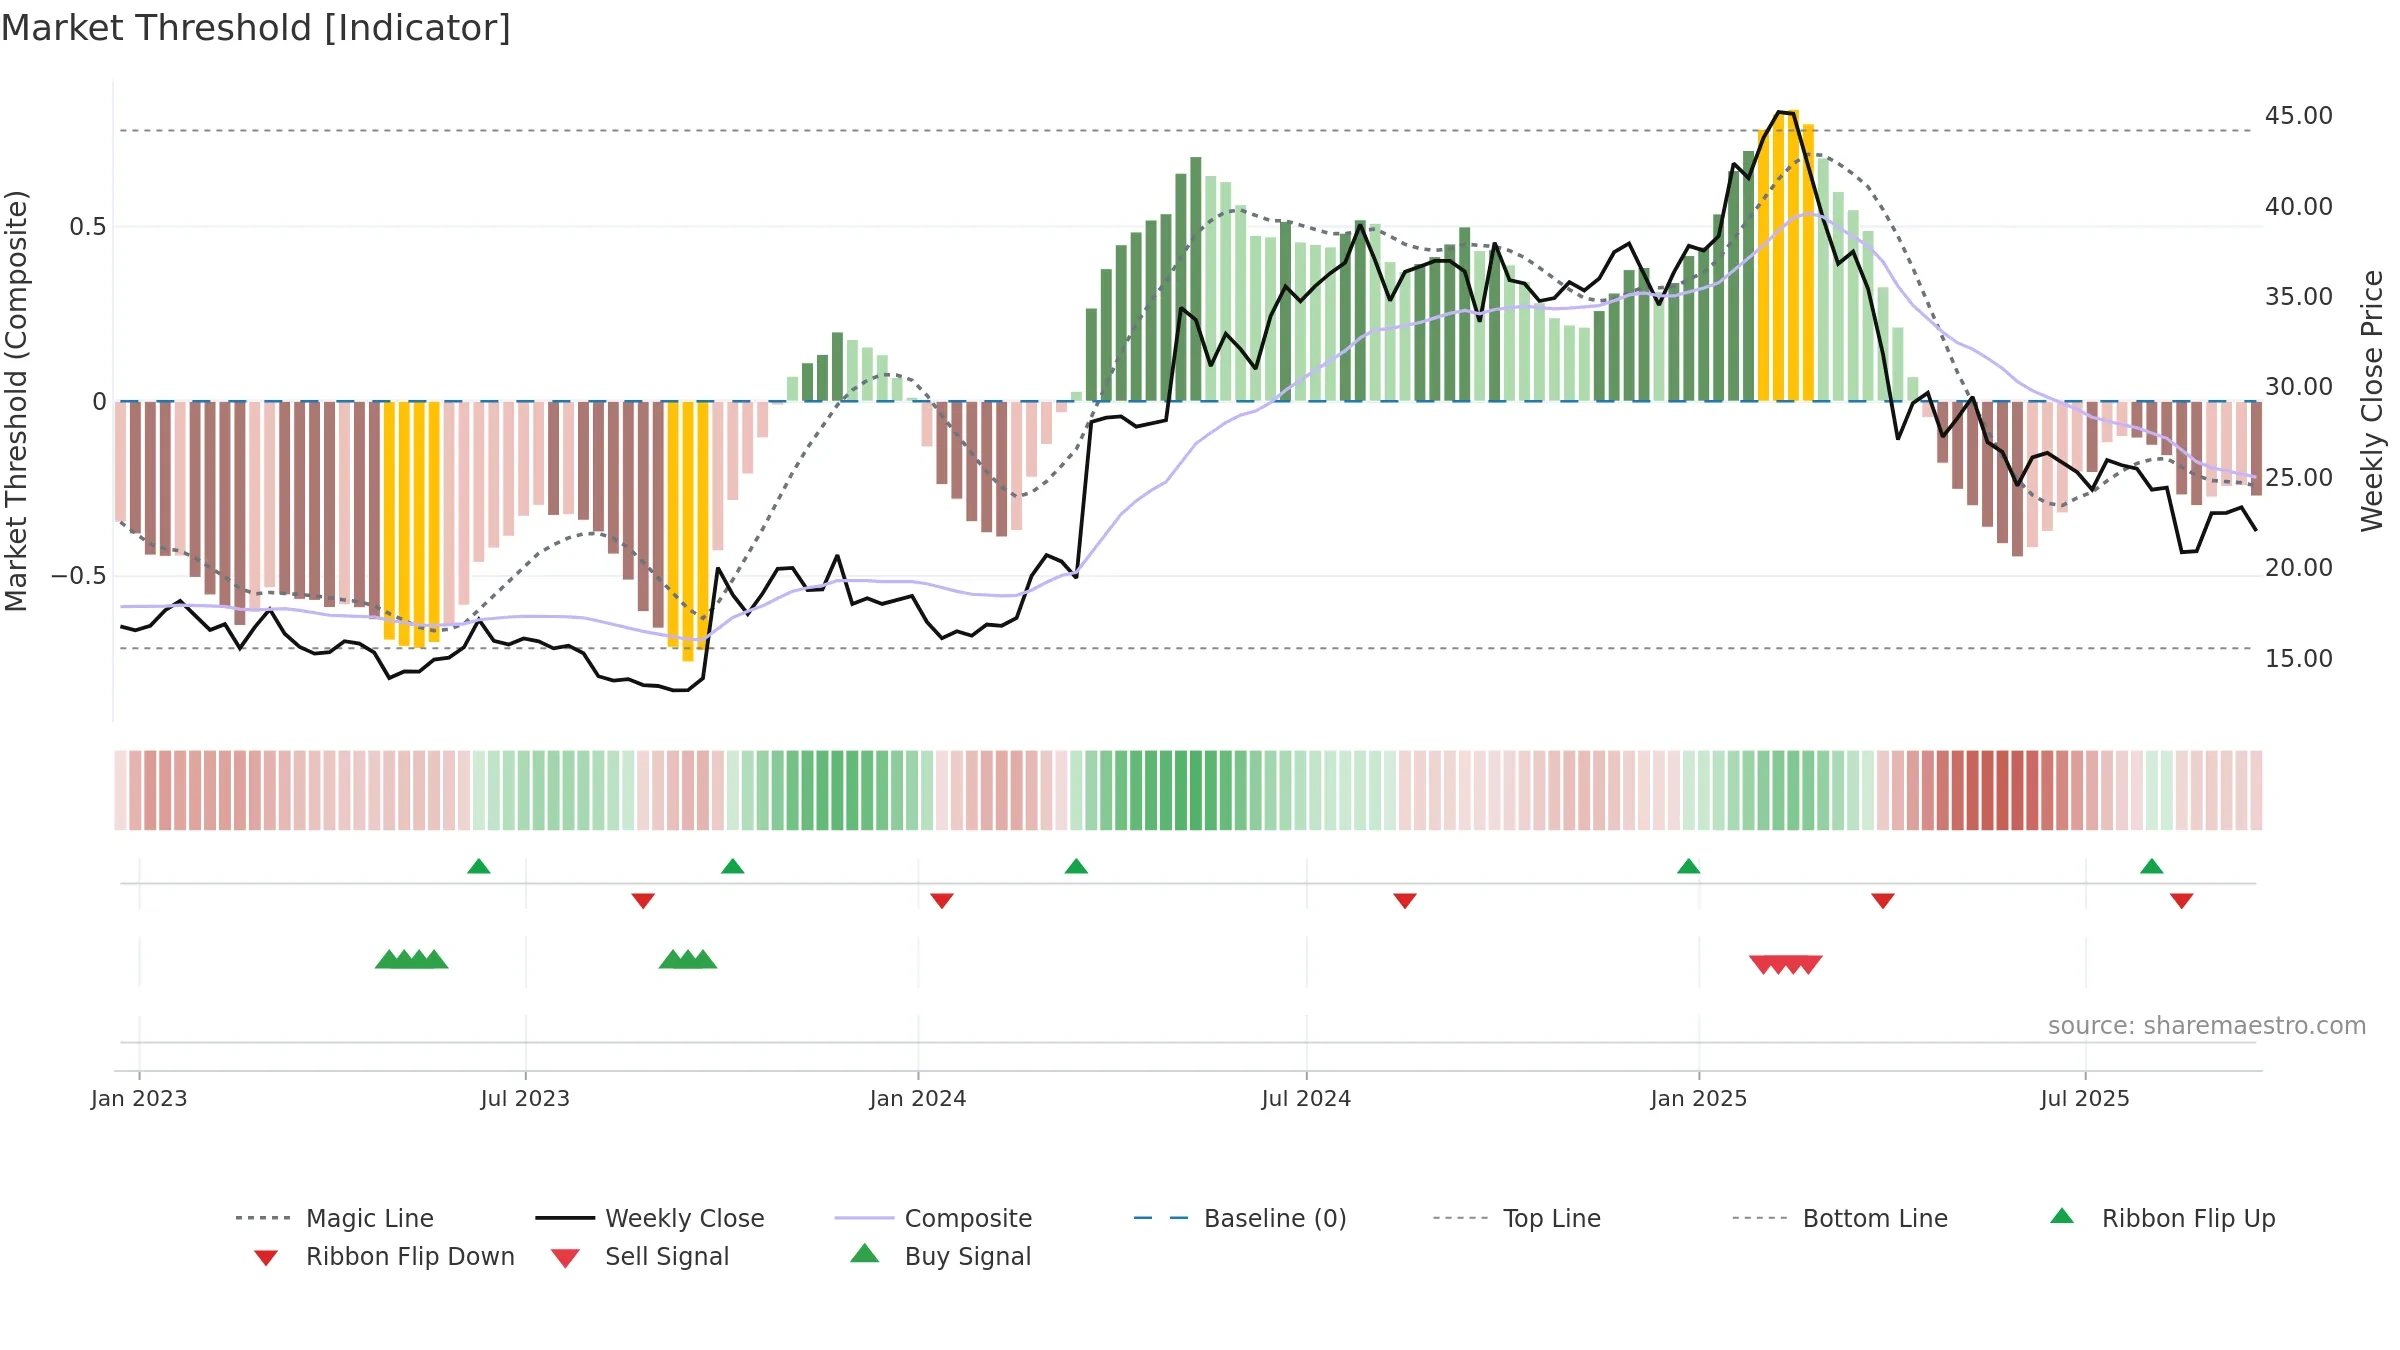This screenshot has width=2400, height=1350.
Task: Click the red flip-down triangle near Mar 2025
Action: click(1883, 901)
